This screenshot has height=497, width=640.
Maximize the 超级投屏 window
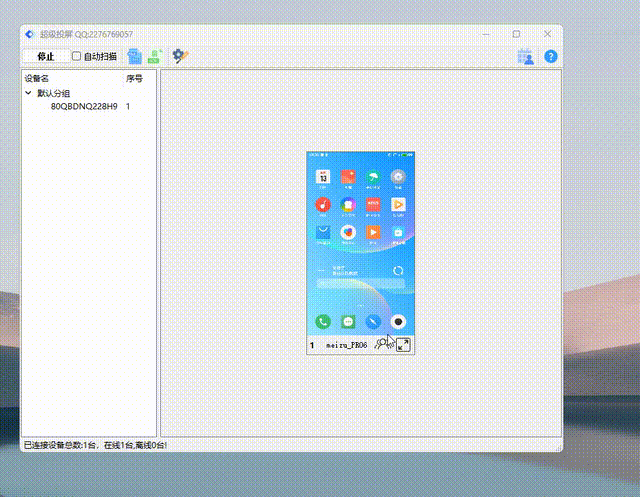point(516,34)
